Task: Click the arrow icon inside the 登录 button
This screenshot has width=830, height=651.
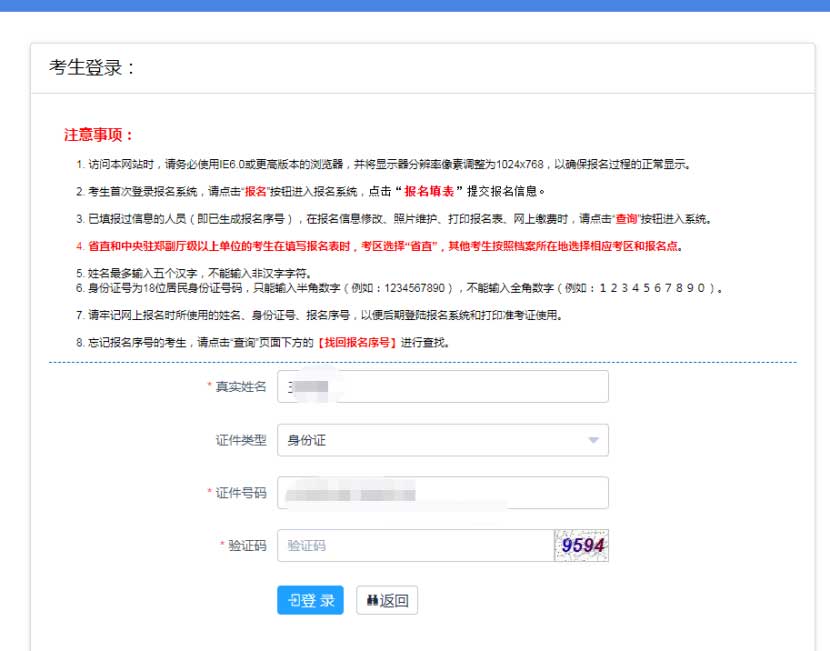Action: tap(293, 600)
